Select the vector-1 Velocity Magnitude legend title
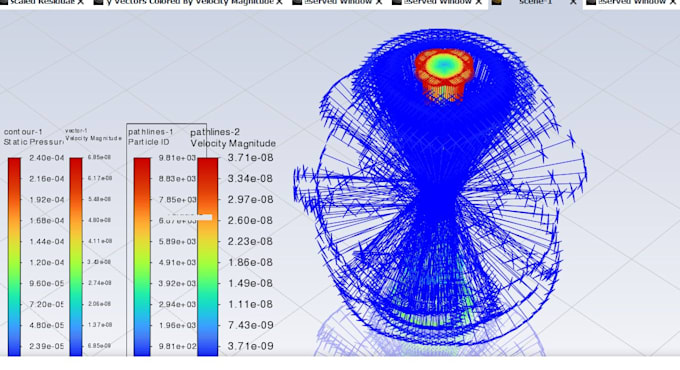The width and height of the screenshot is (680, 370). 93,134
